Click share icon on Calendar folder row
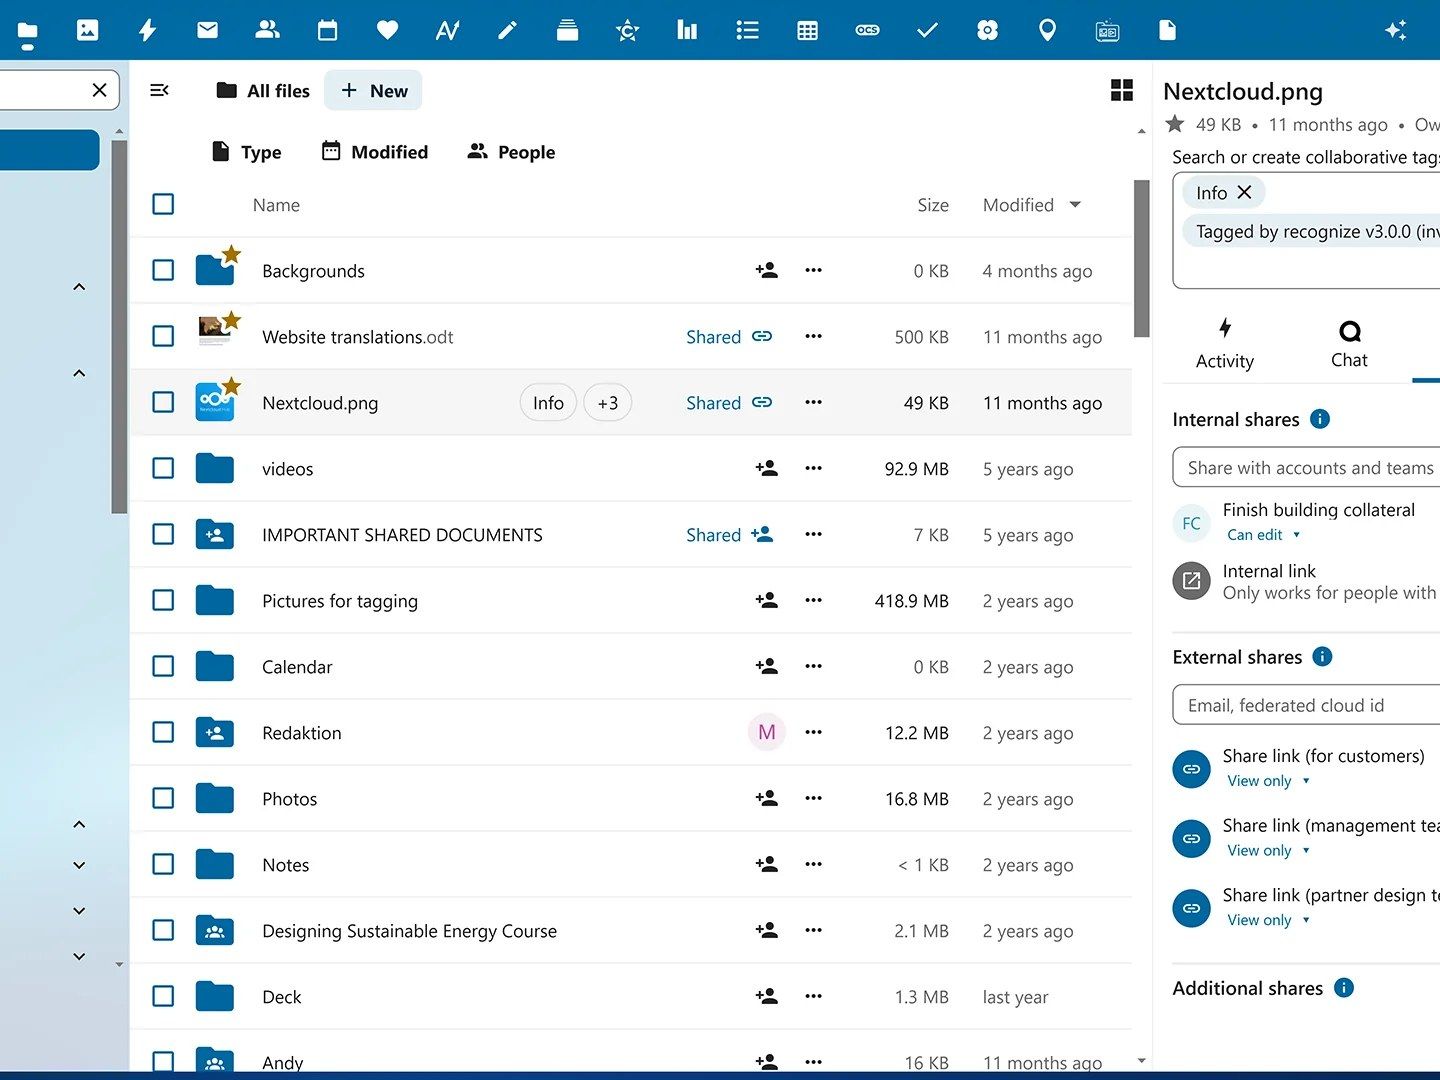 [x=767, y=666]
